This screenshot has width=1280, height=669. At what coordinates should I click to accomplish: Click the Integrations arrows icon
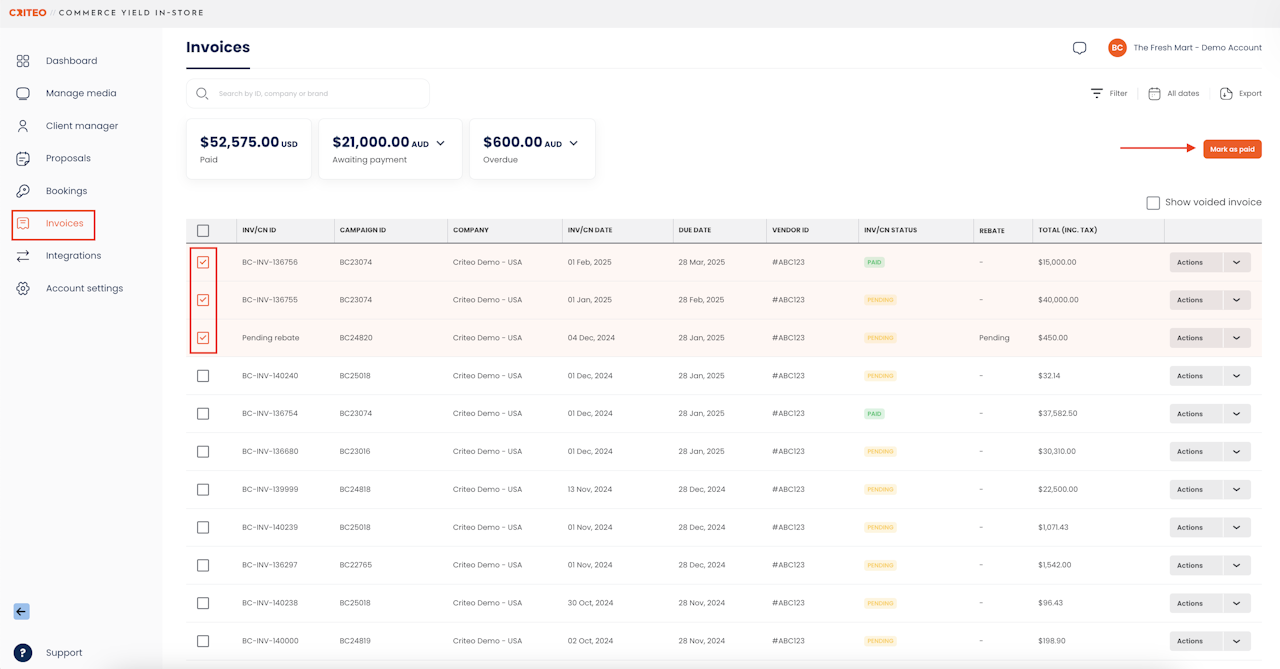(x=23, y=256)
